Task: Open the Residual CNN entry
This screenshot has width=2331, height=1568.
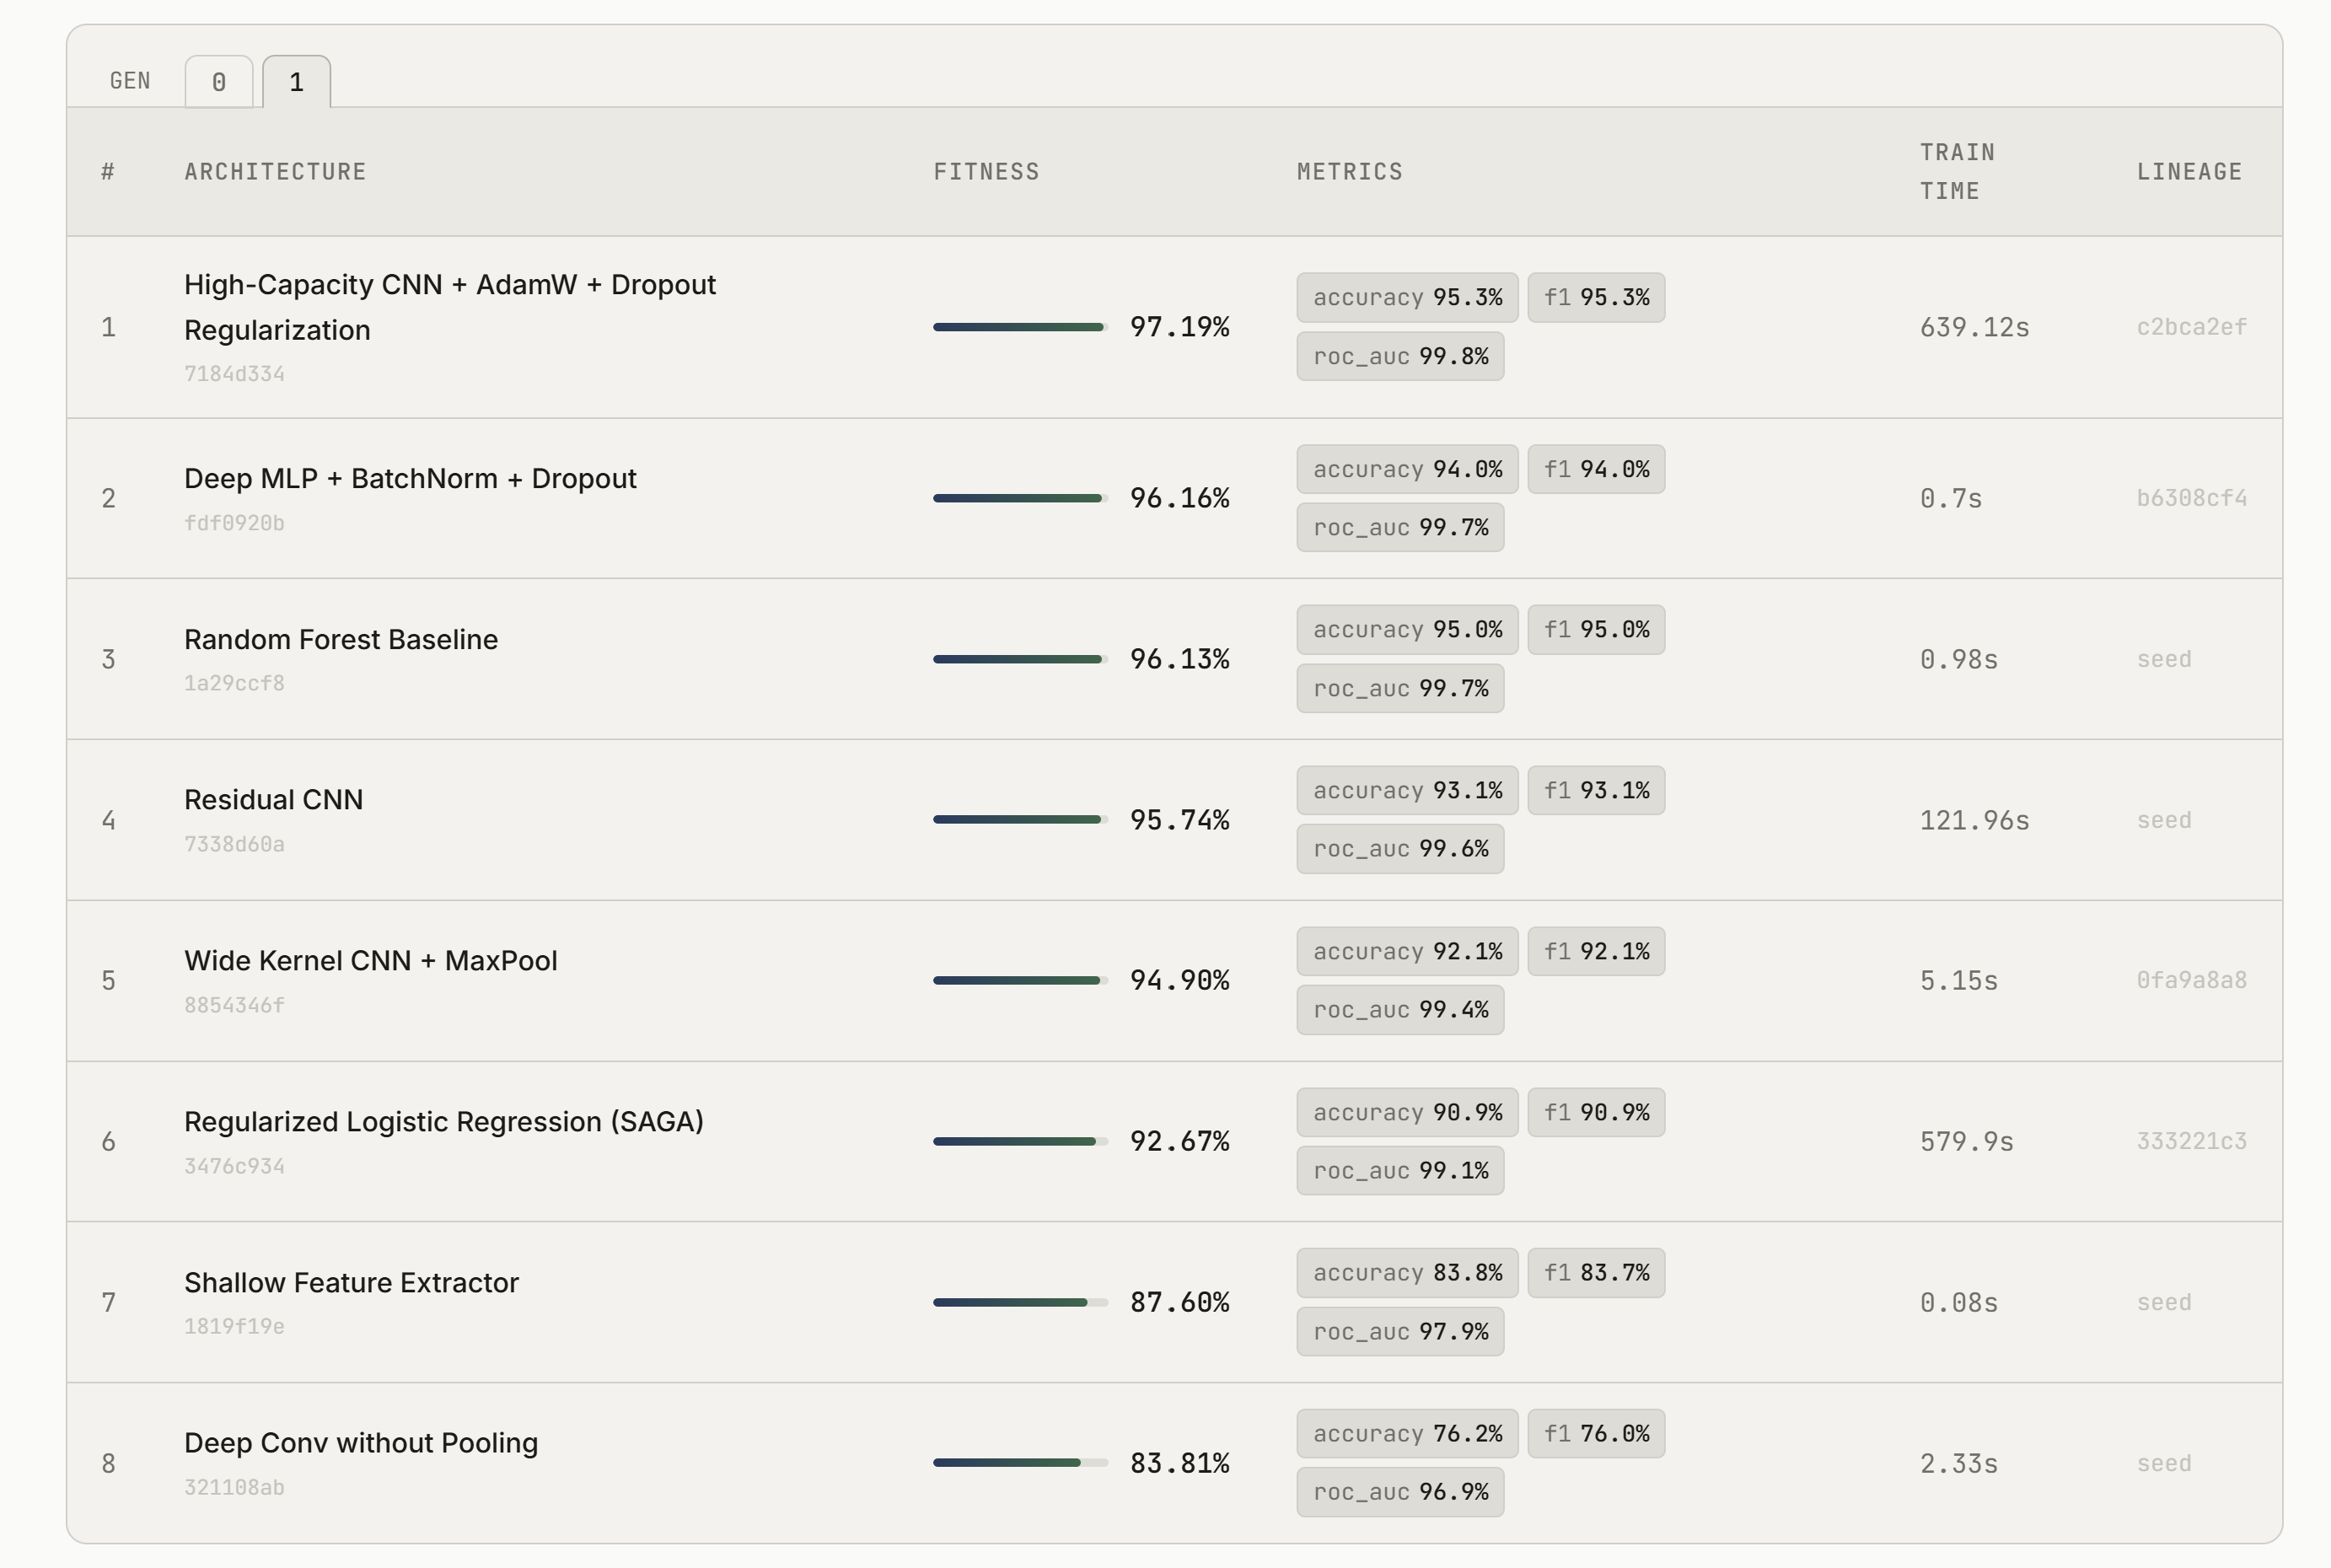Action: tap(273, 800)
